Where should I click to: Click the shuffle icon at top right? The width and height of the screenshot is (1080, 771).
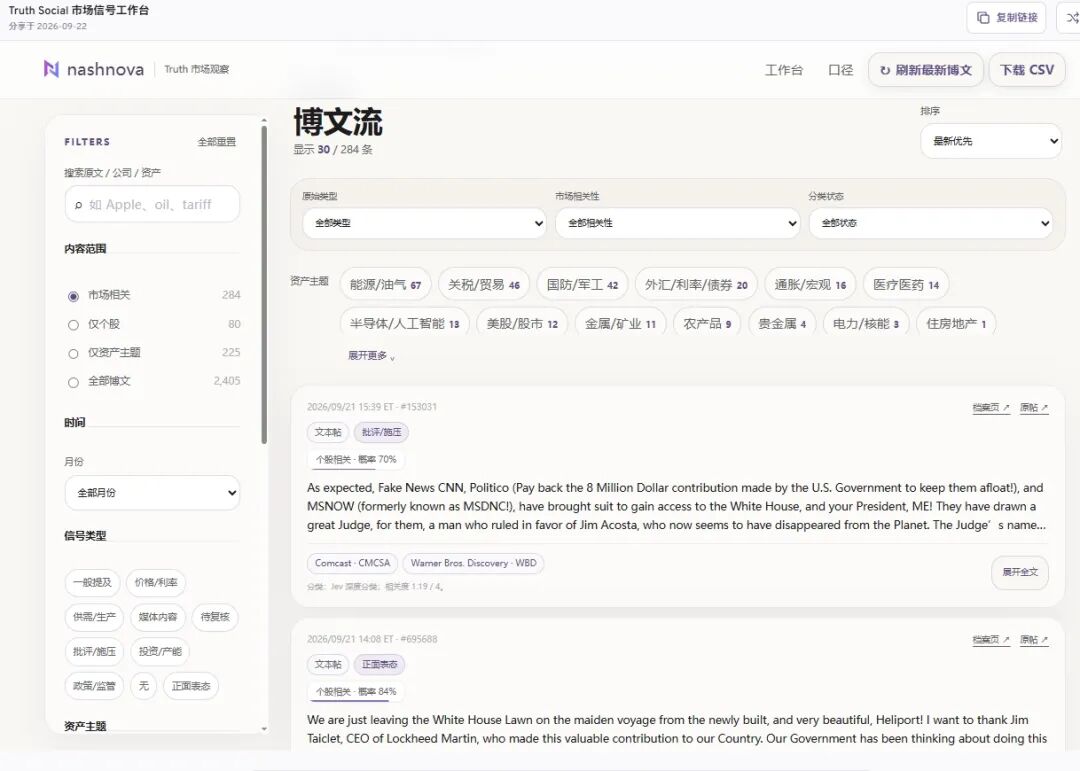coord(1072,17)
